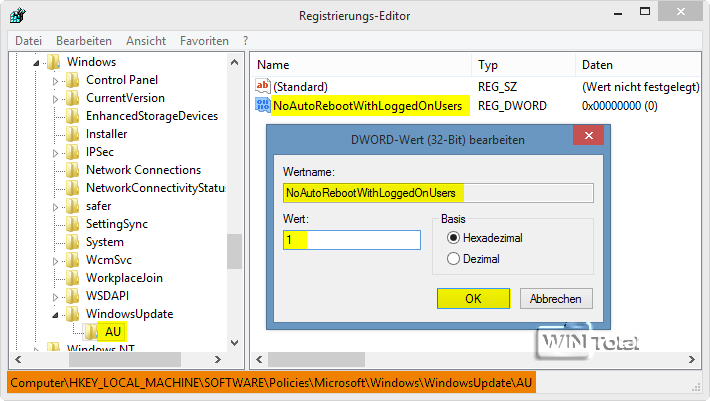Click into the Wert input field
Screen dimensions: 710x401
[x=352, y=240]
